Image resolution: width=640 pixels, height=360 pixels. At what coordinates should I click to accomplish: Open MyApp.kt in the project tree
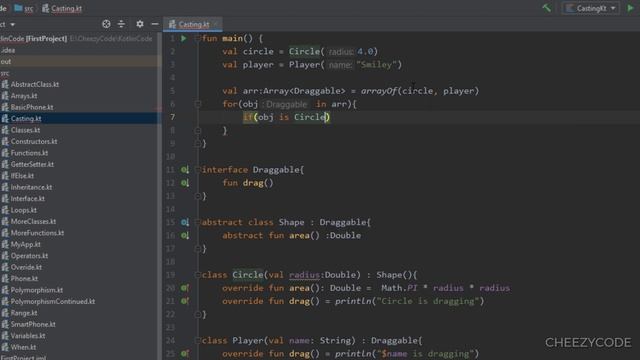[x=25, y=244]
